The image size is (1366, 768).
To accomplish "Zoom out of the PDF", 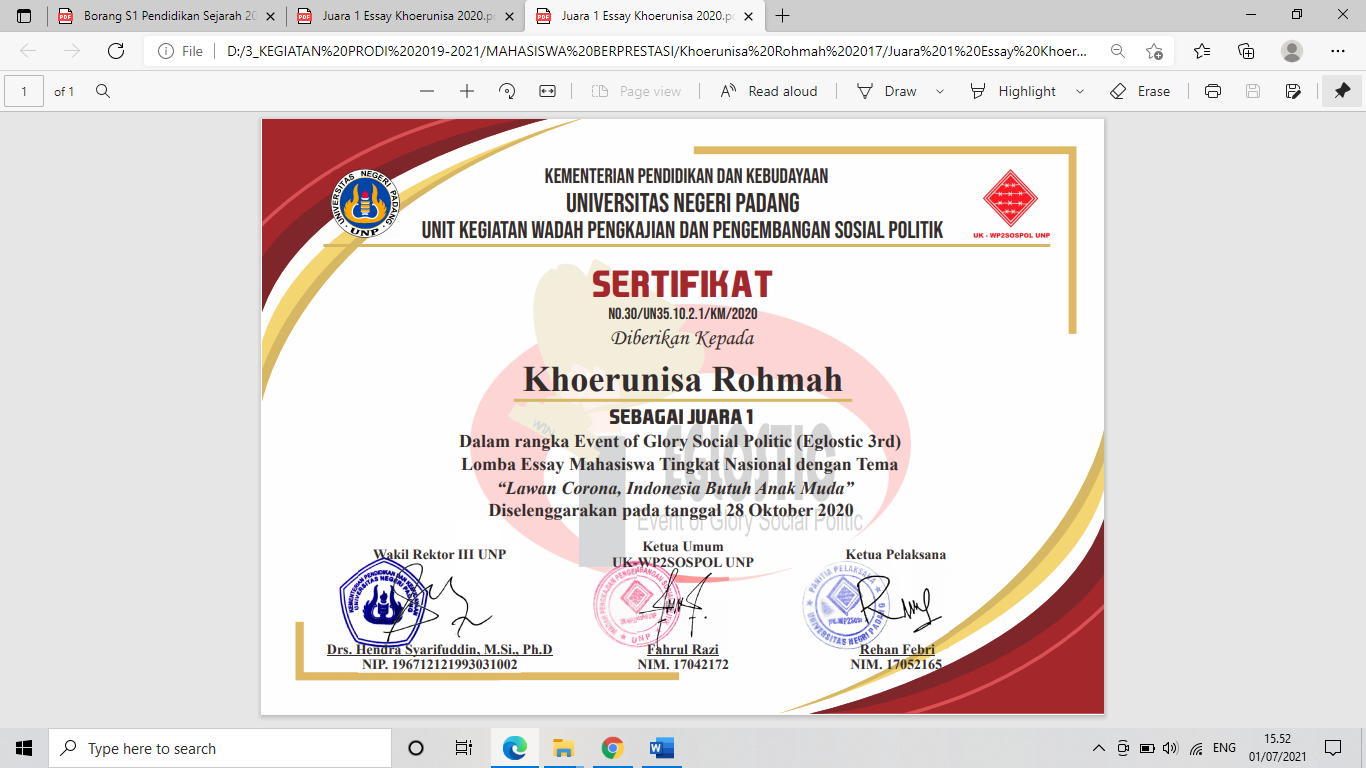I will (x=427, y=91).
